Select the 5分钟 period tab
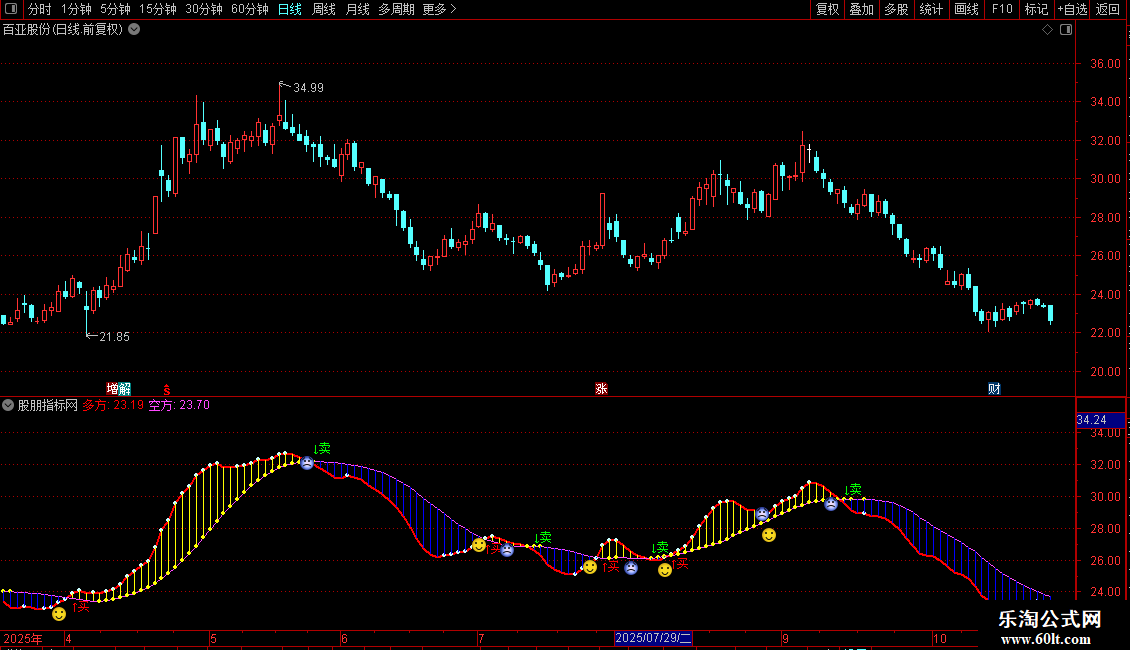This screenshot has width=1130, height=650. [115, 9]
